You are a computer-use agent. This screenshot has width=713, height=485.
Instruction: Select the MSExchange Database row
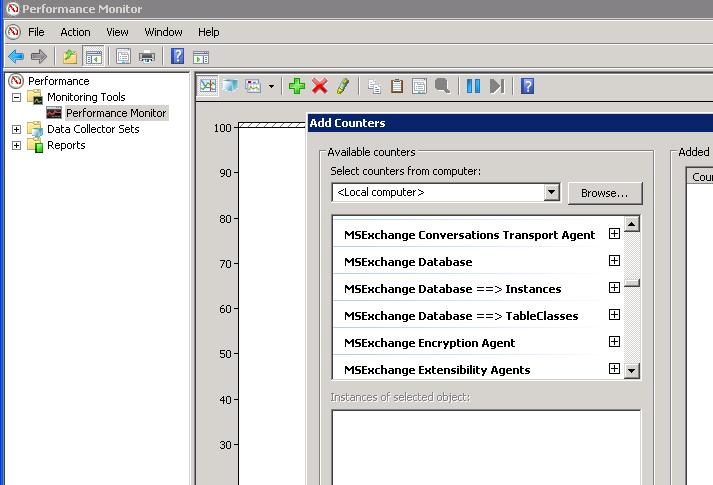478,261
